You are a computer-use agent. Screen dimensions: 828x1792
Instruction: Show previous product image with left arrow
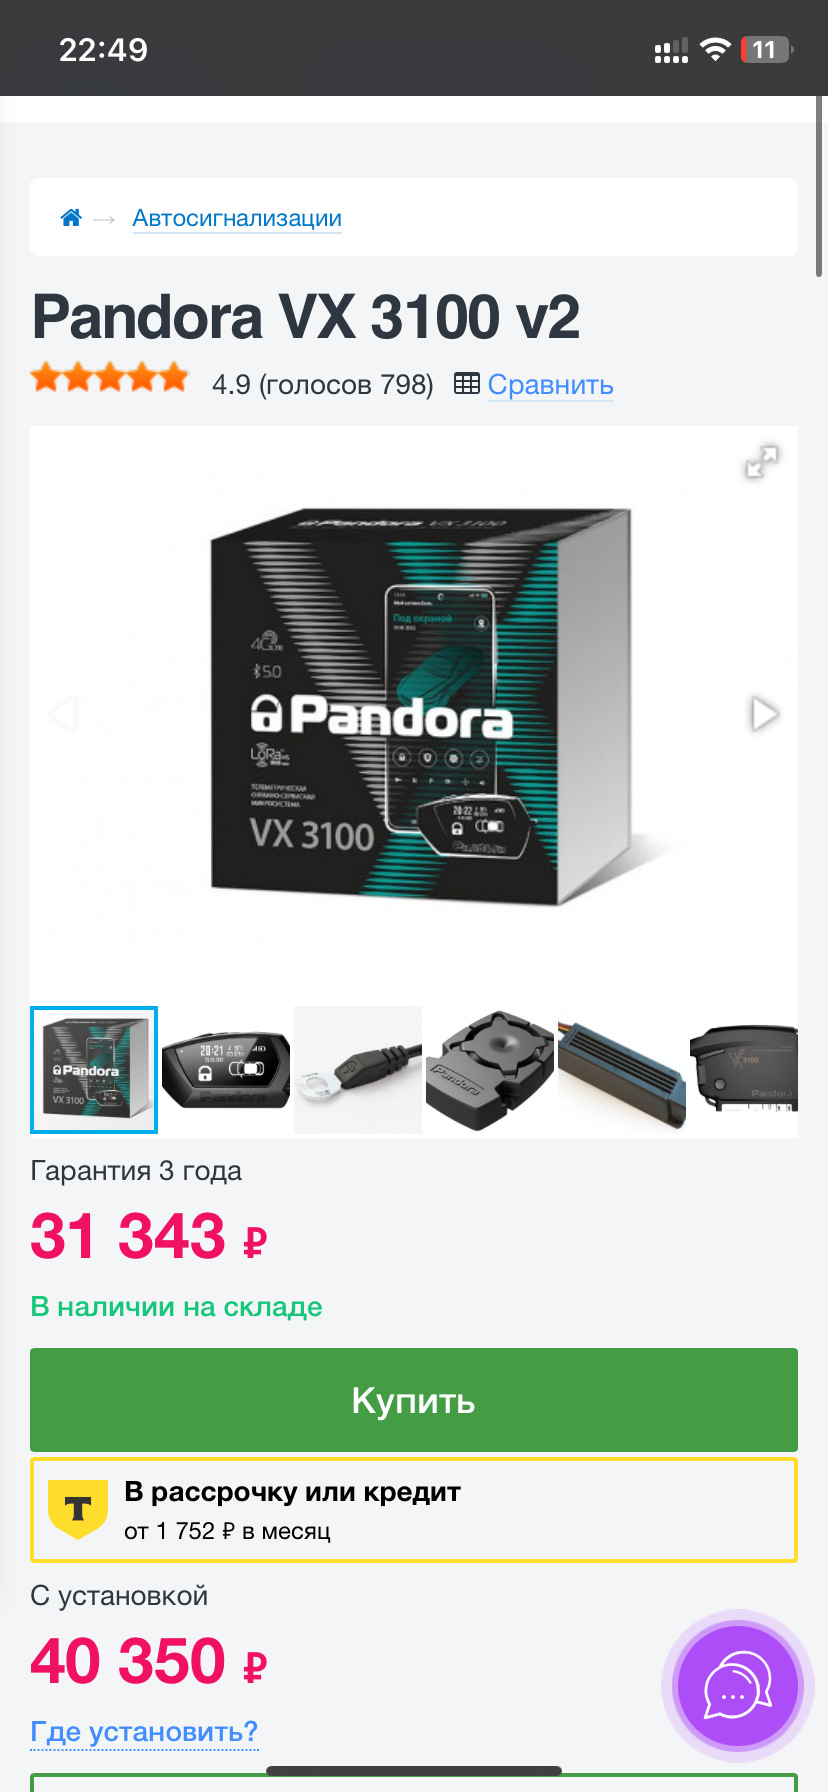tap(63, 714)
